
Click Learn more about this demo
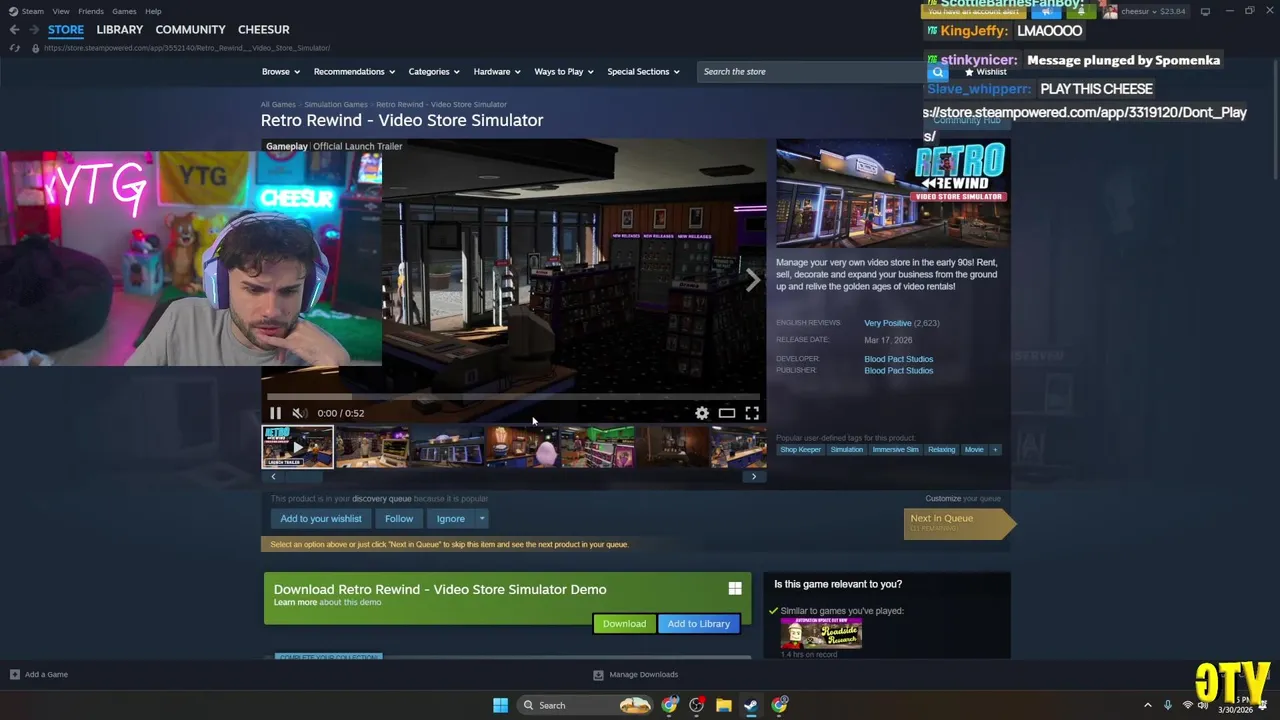[295, 602]
